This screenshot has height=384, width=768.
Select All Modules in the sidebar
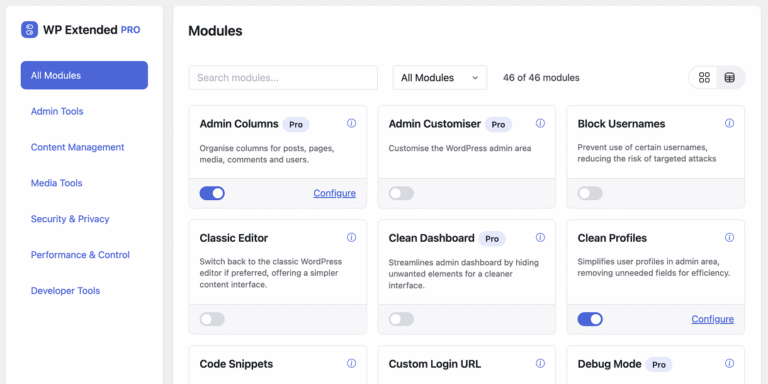84,75
